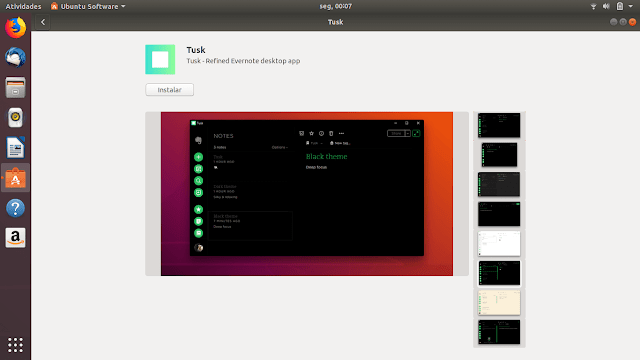This screenshot has width=640, height=360.
Task: Expand the system menu arrow
Action: 631,6
